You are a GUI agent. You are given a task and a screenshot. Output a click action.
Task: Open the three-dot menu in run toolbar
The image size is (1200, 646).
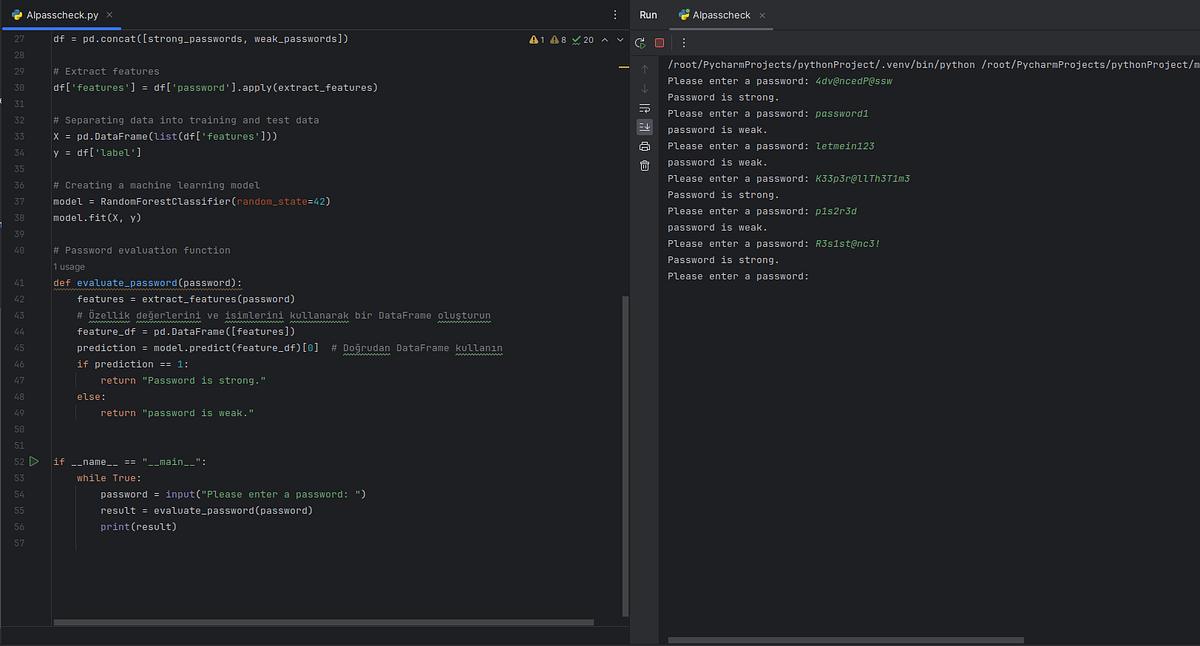pyautogui.click(x=684, y=41)
